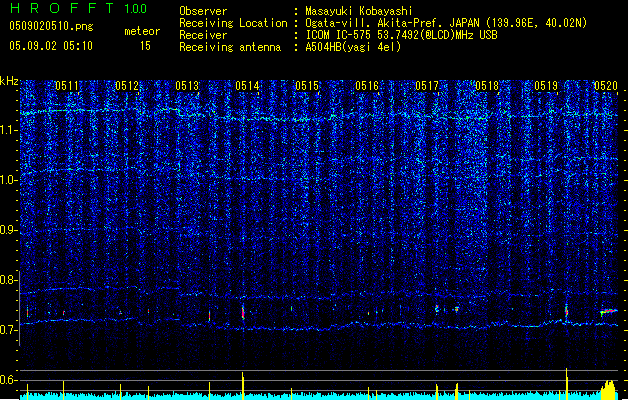Click the 1.0 kHz axis tick label
The height and width of the screenshot is (400, 629).
tap(9, 180)
